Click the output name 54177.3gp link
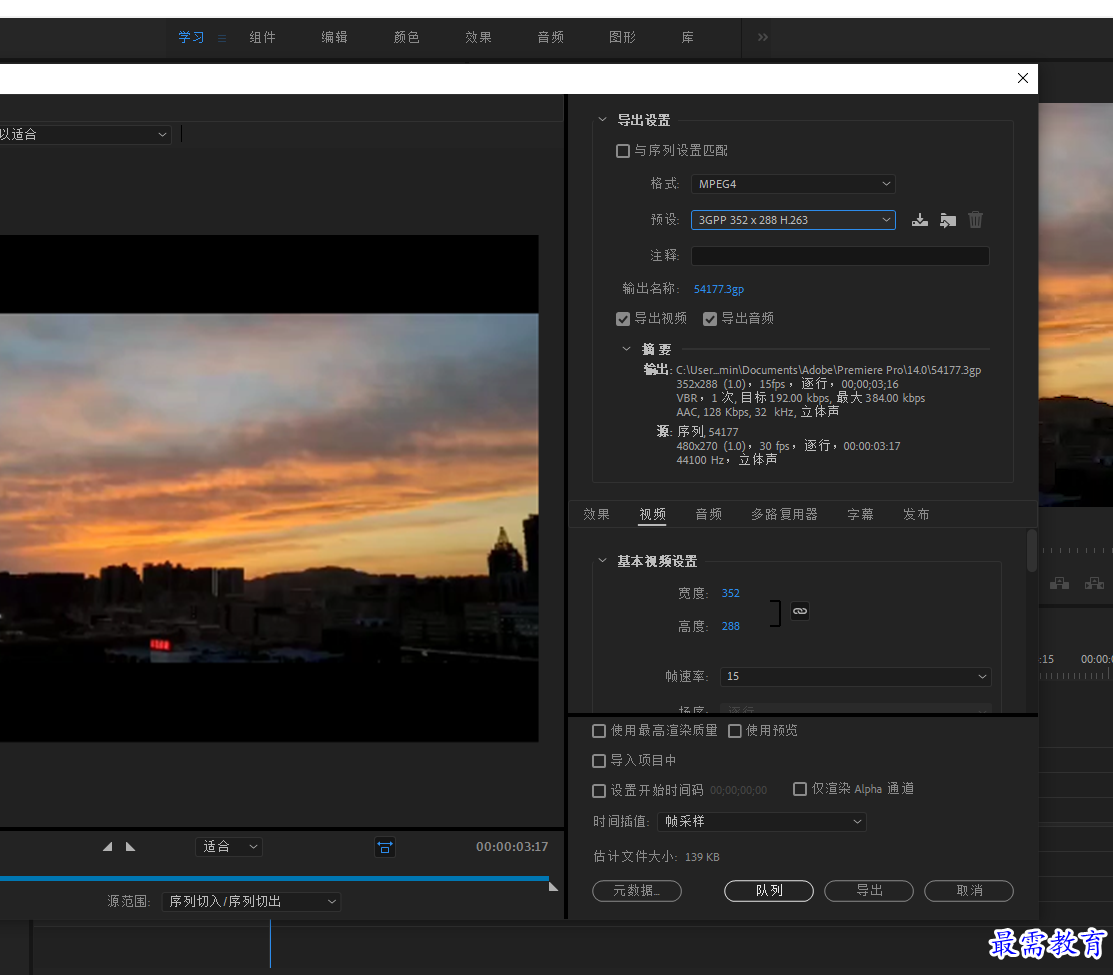The height and width of the screenshot is (975, 1113). (x=718, y=289)
